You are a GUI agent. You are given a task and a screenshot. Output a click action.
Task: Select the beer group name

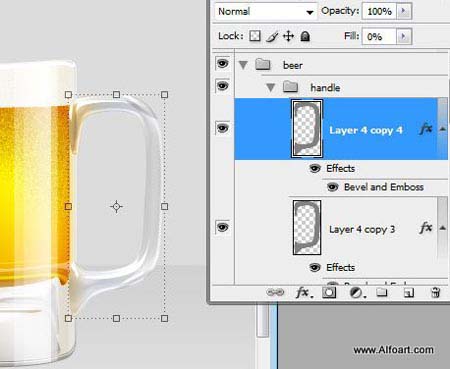point(293,65)
